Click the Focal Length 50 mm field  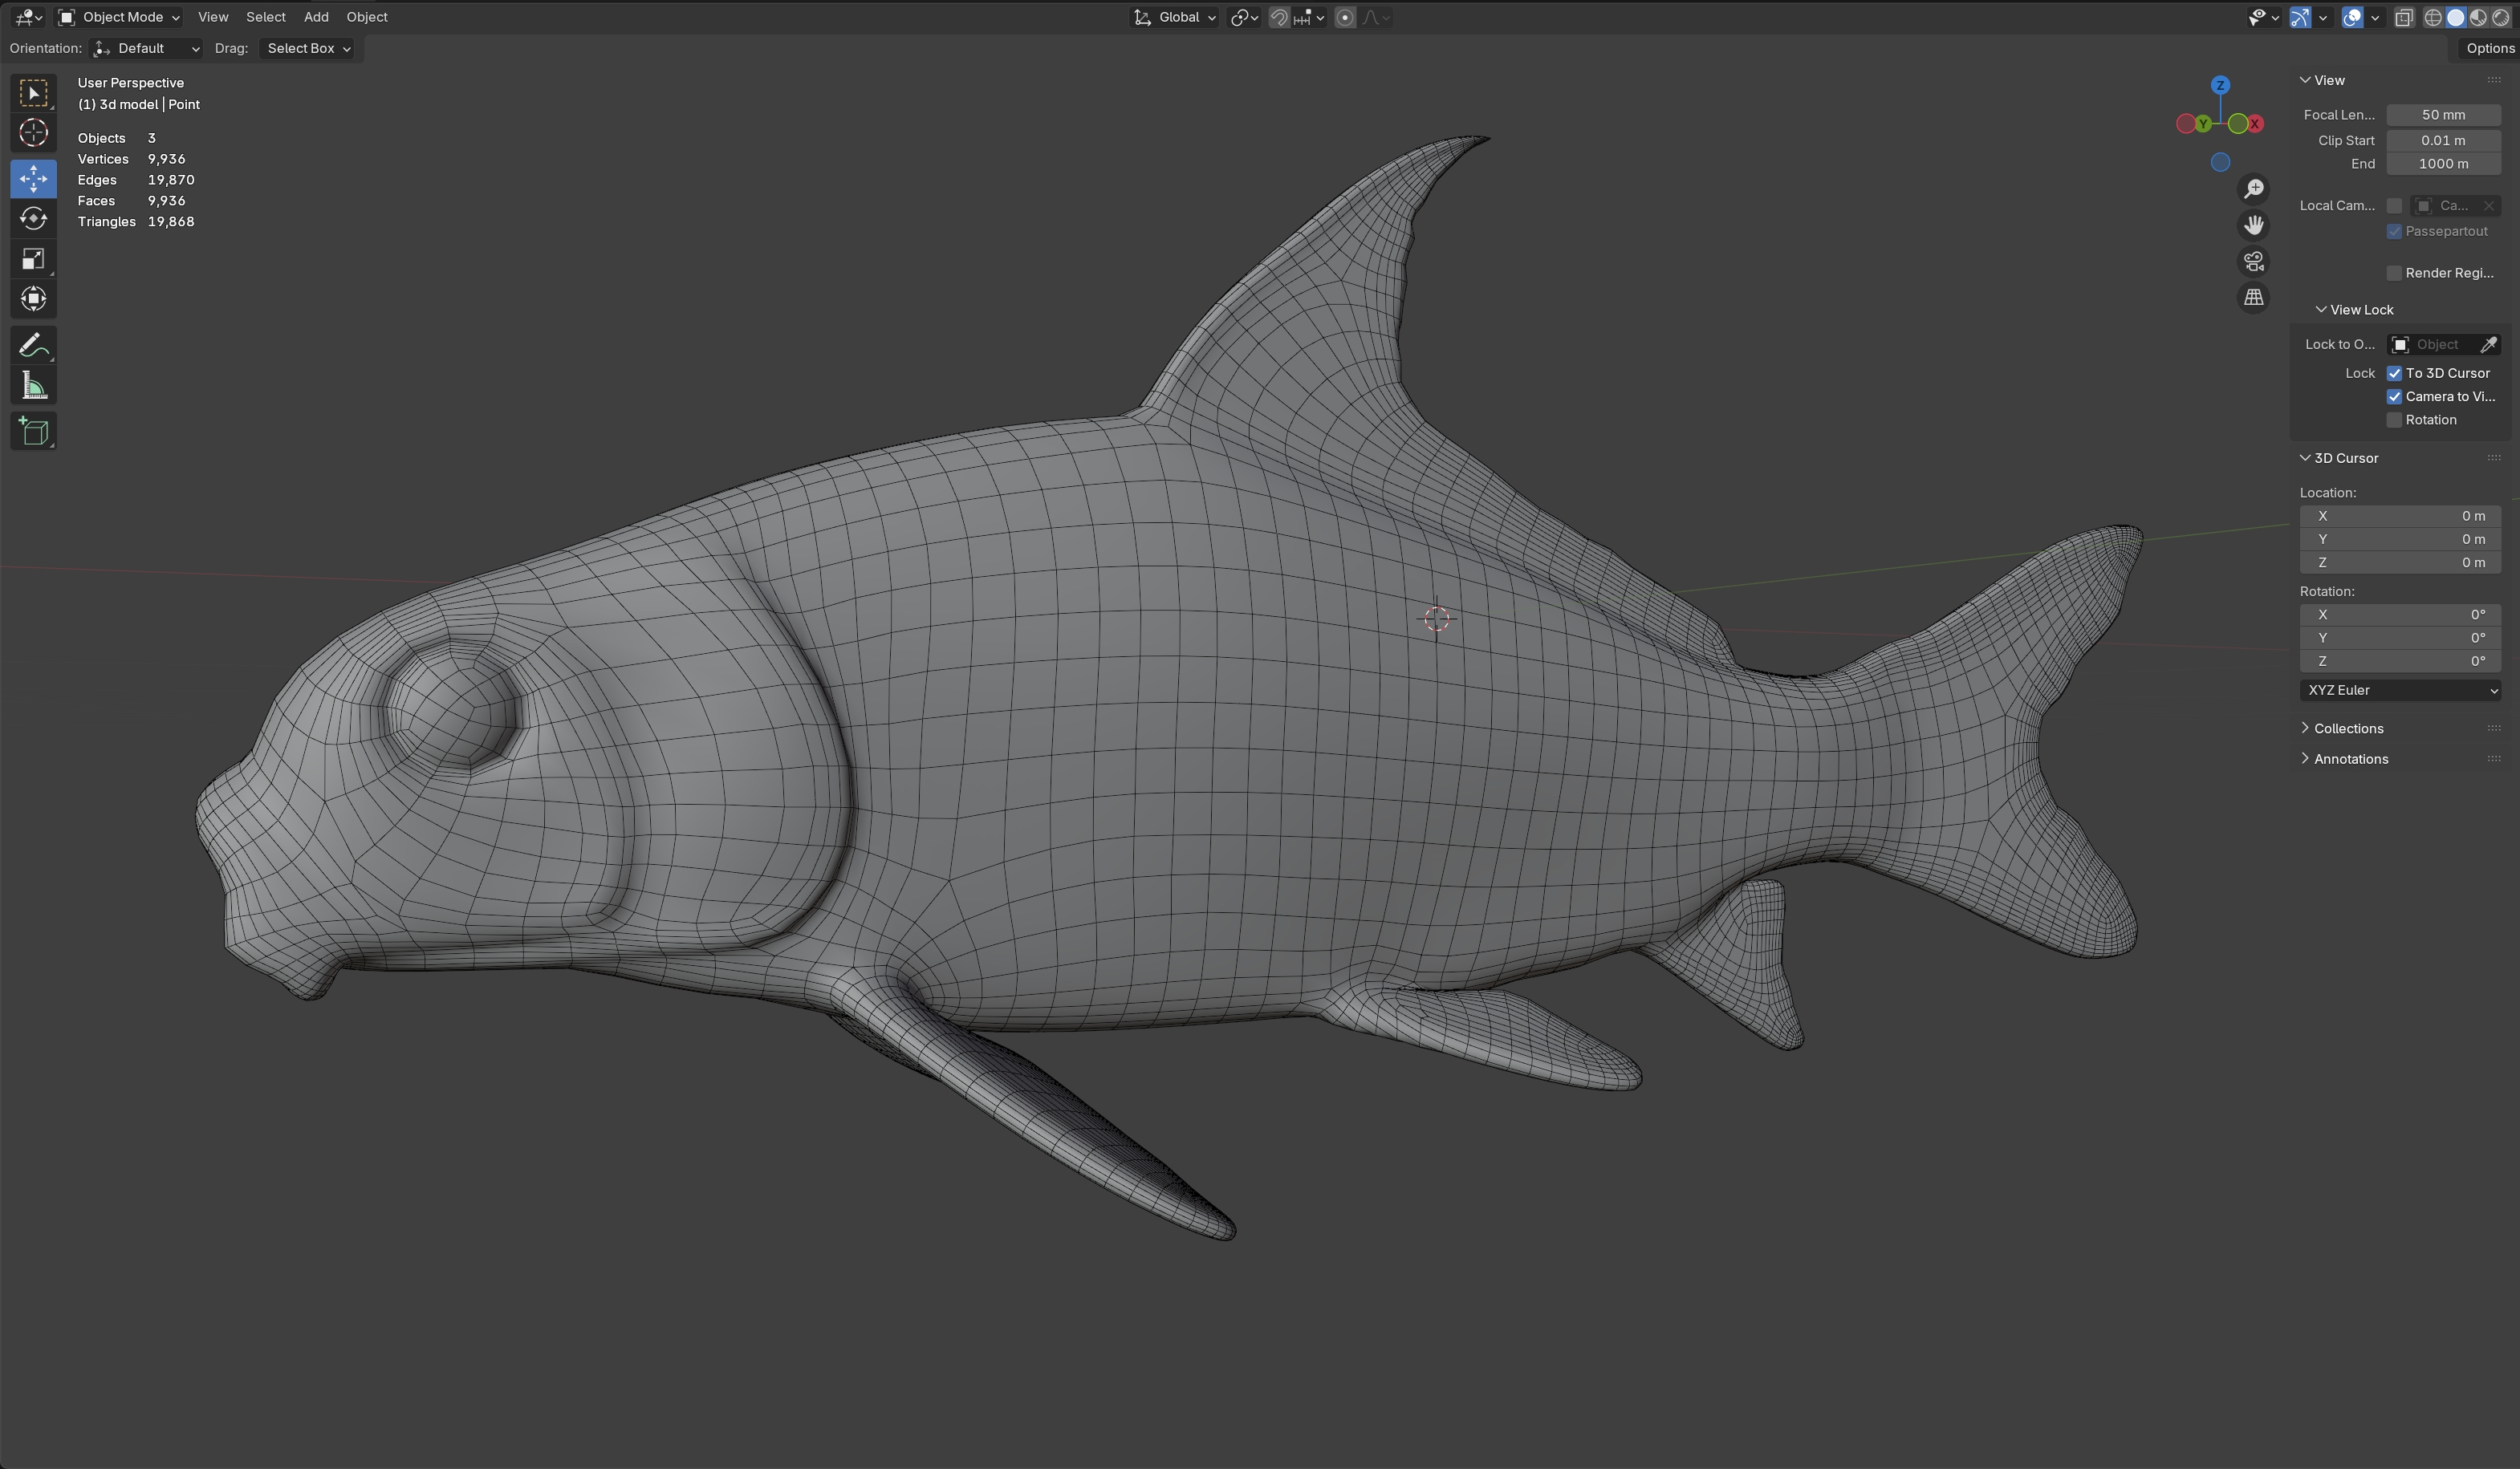(x=2442, y=115)
